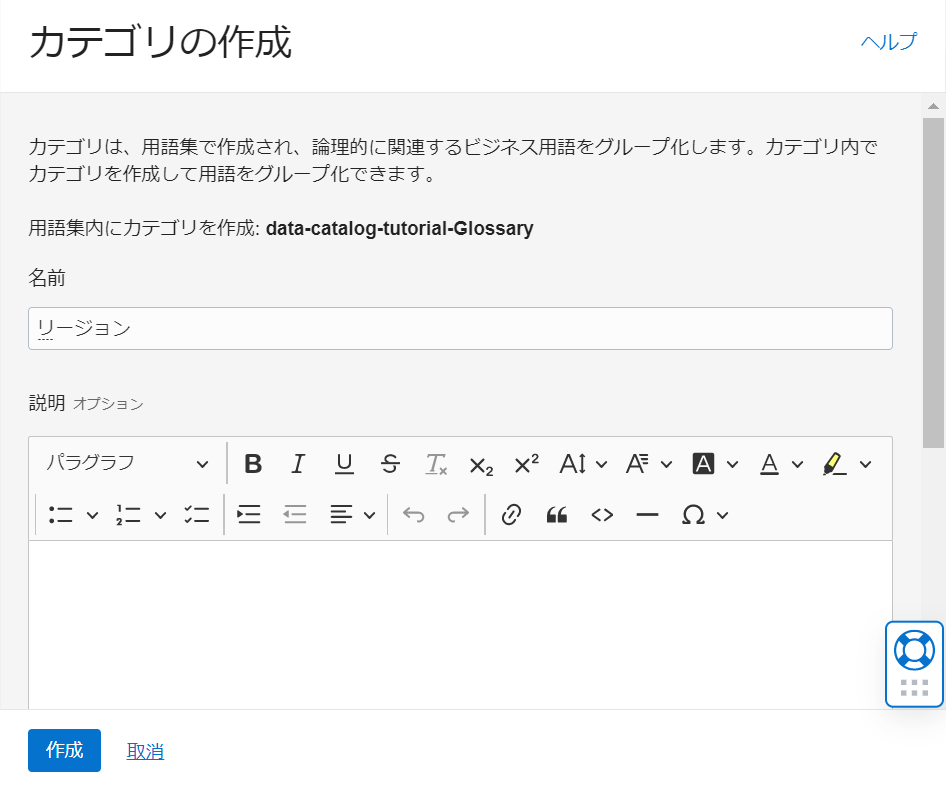
Task: Click the 作成 button
Action: click(x=64, y=750)
